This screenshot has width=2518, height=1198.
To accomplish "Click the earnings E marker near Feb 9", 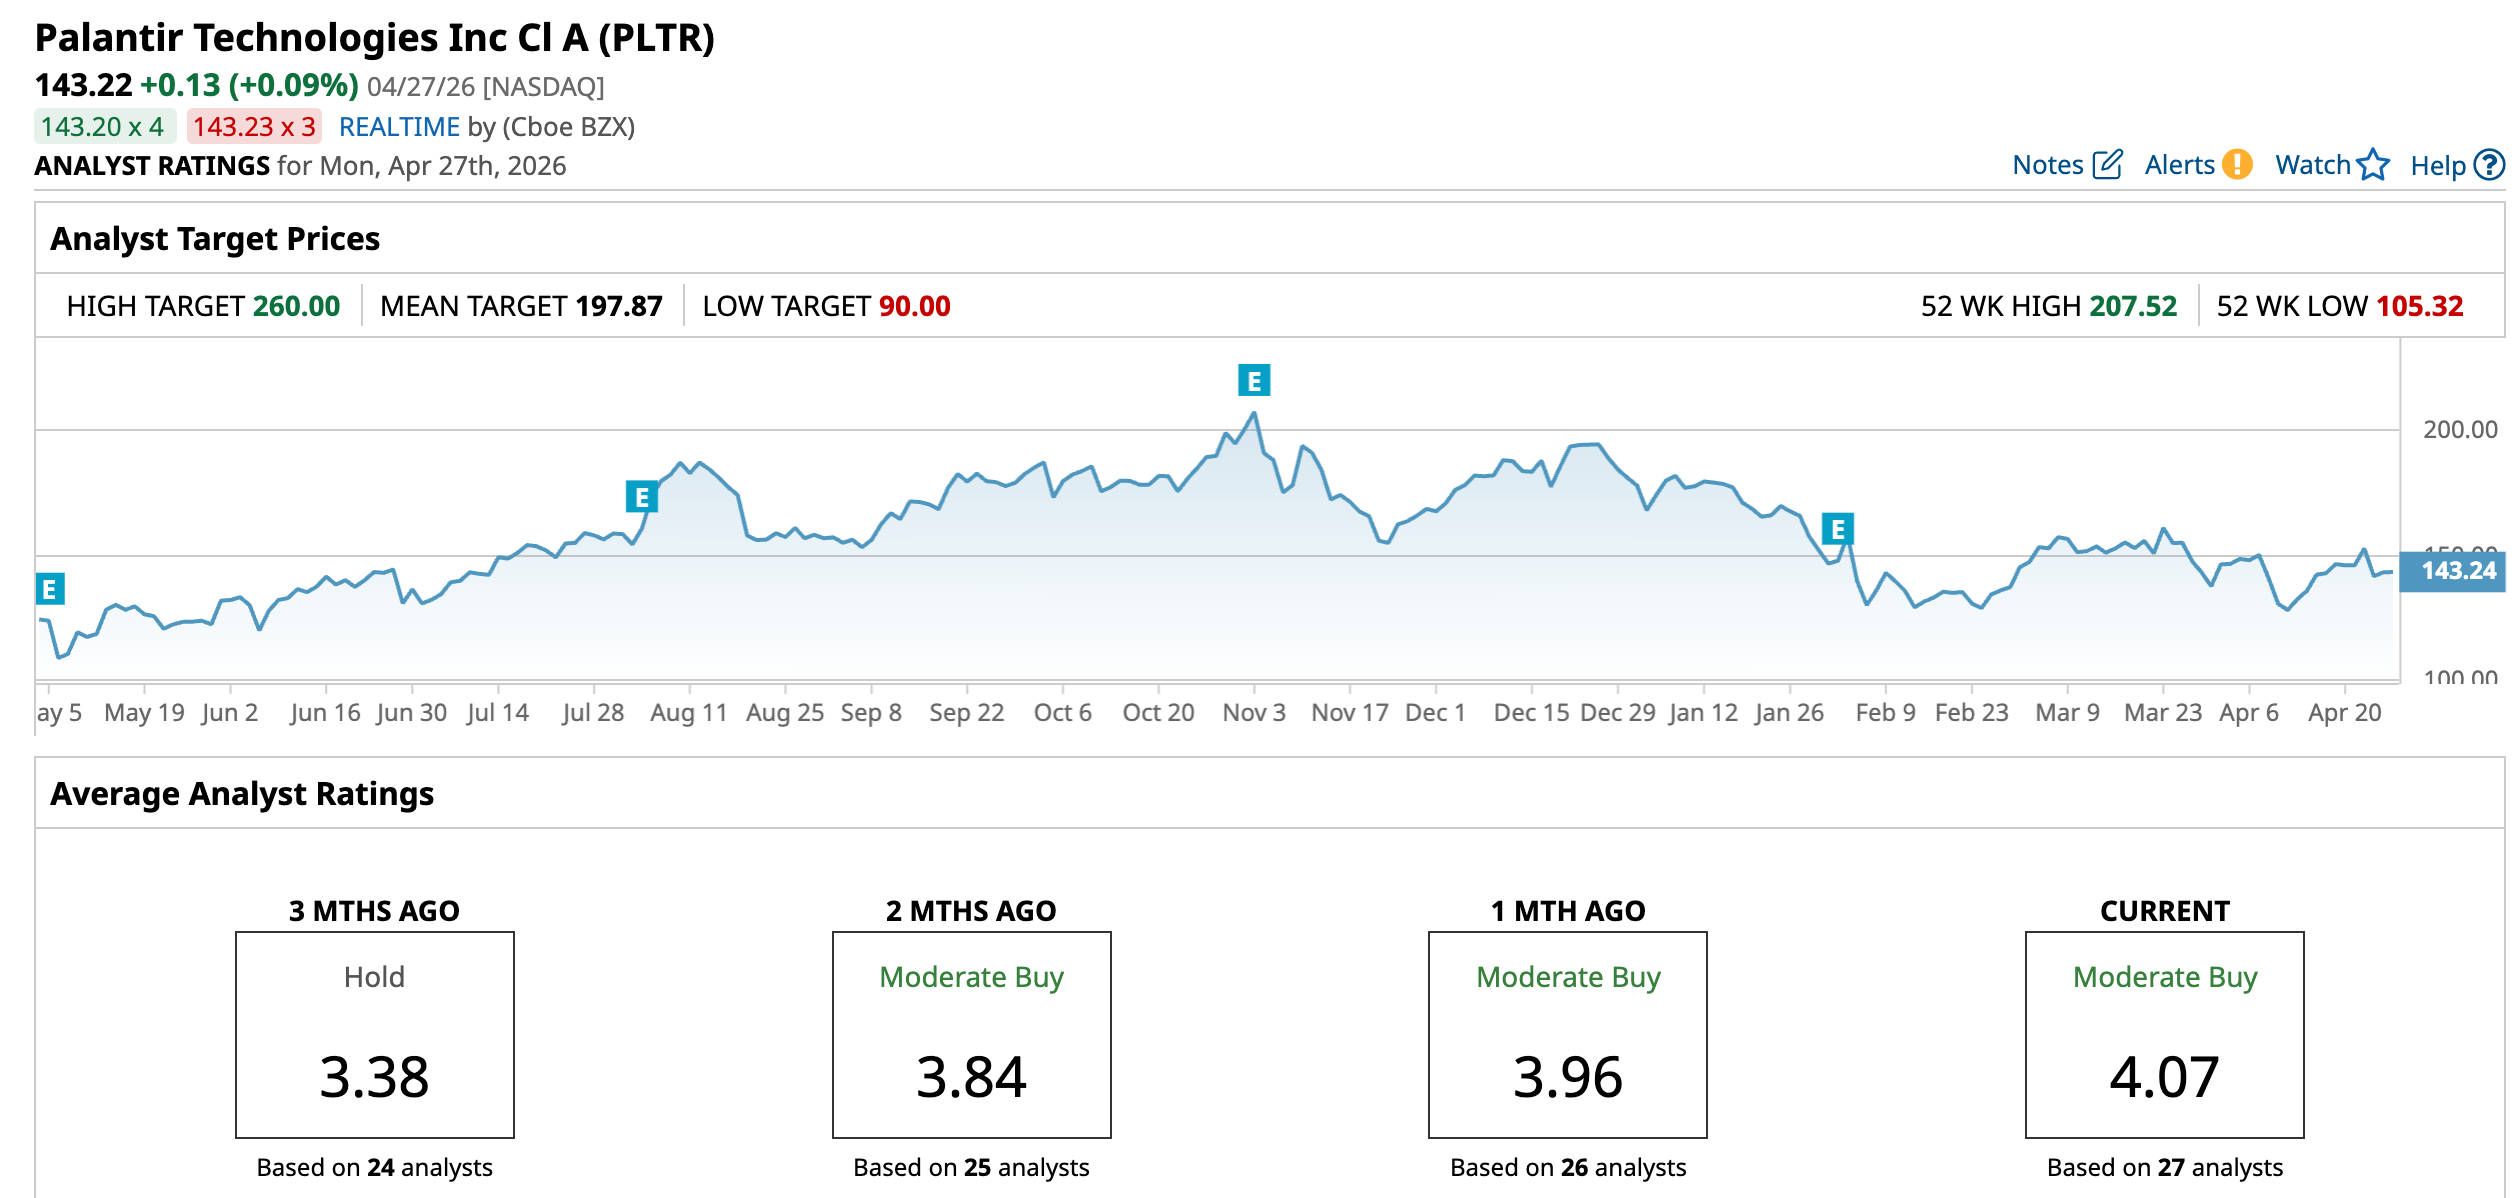I will tap(1837, 529).
